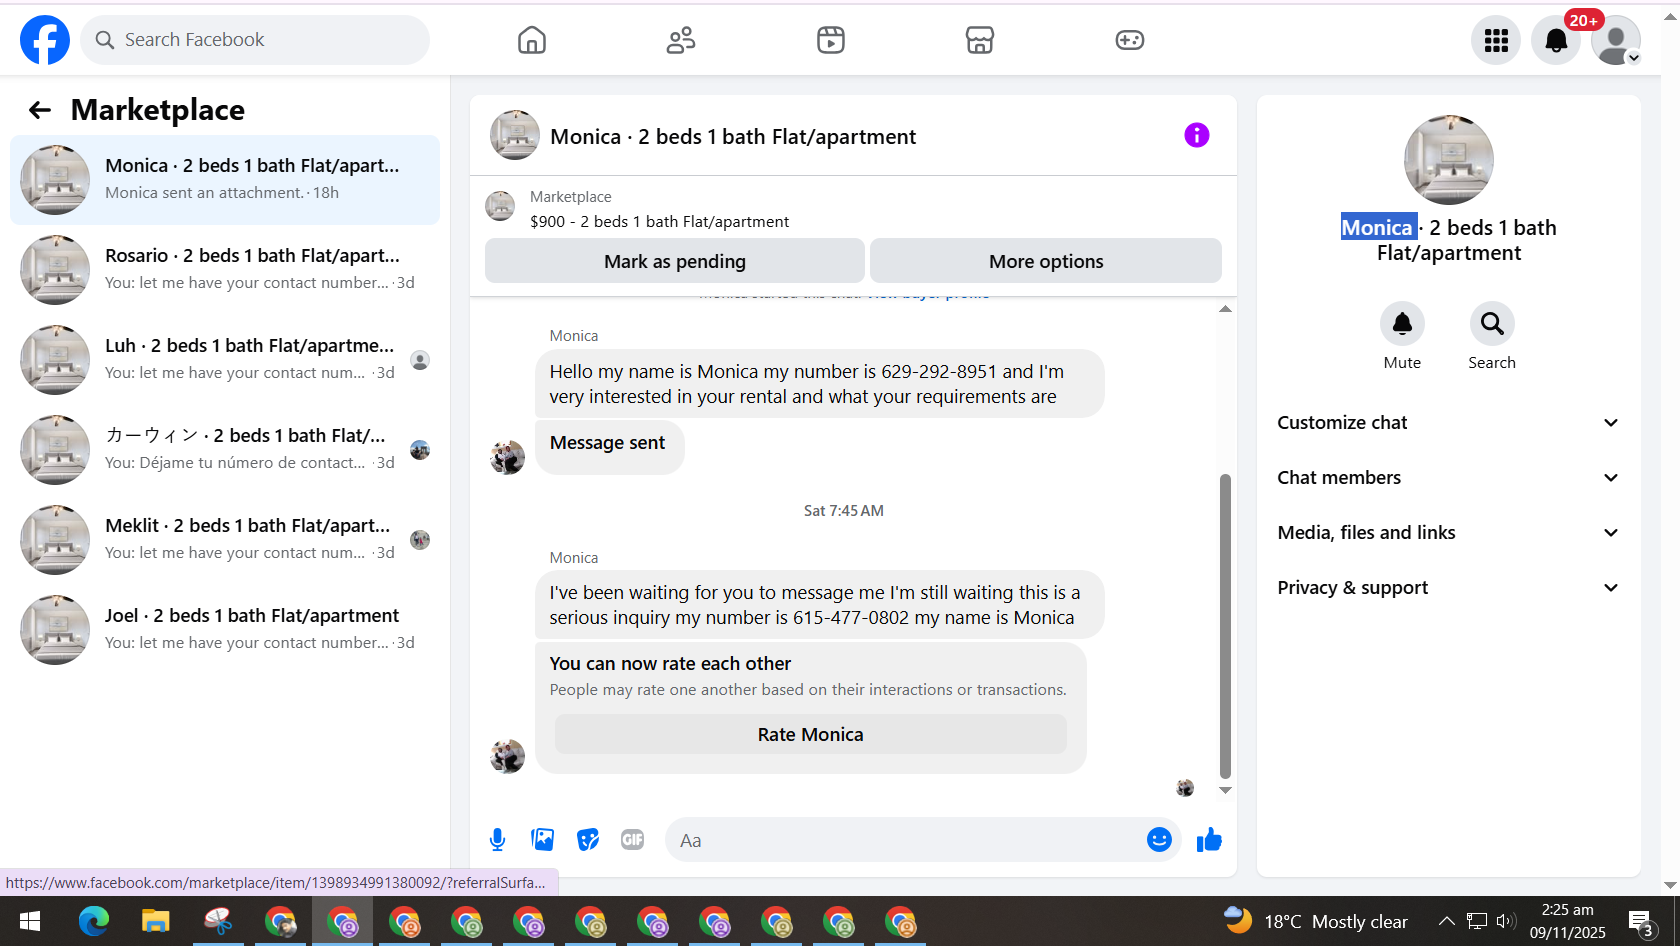Open the conversation information icon

(x=1197, y=135)
